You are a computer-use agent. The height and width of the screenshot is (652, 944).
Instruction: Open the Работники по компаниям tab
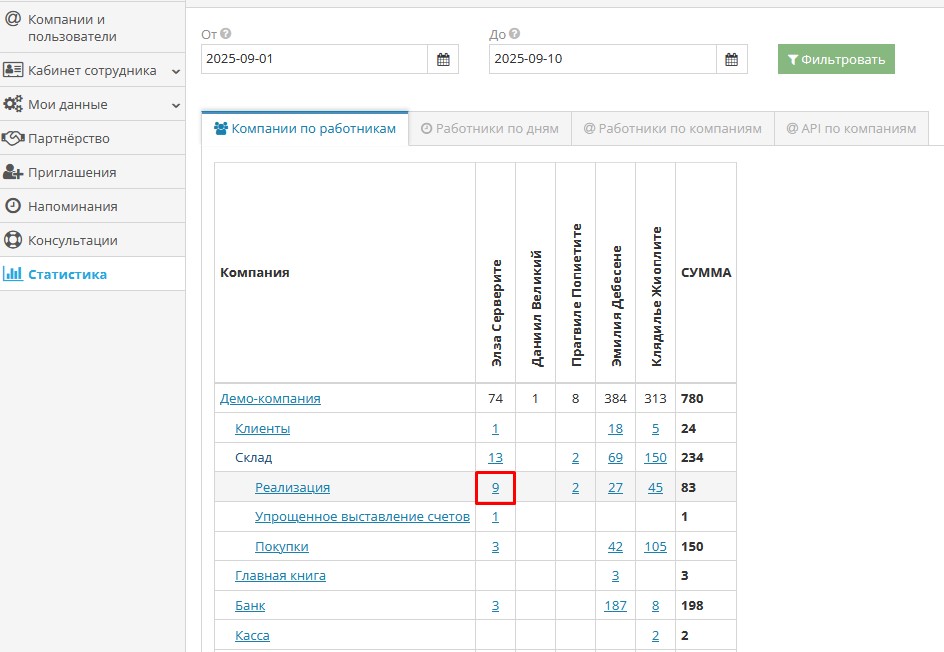tap(672, 129)
